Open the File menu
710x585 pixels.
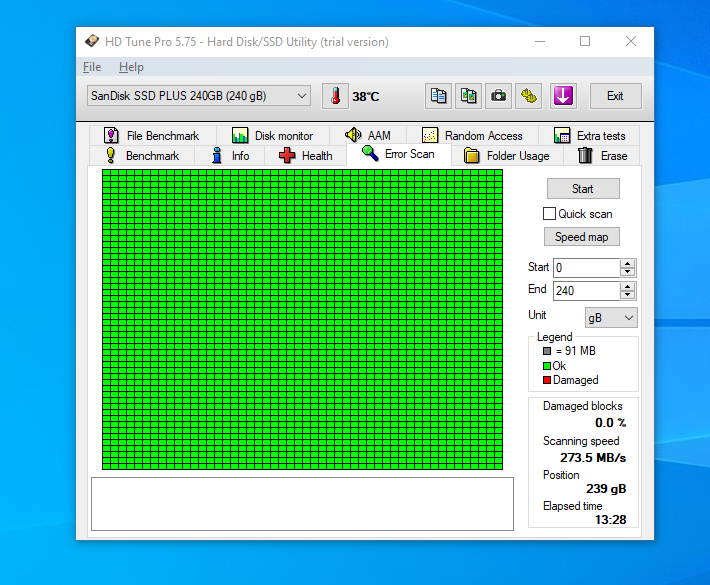pyautogui.click(x=92, y=67)
